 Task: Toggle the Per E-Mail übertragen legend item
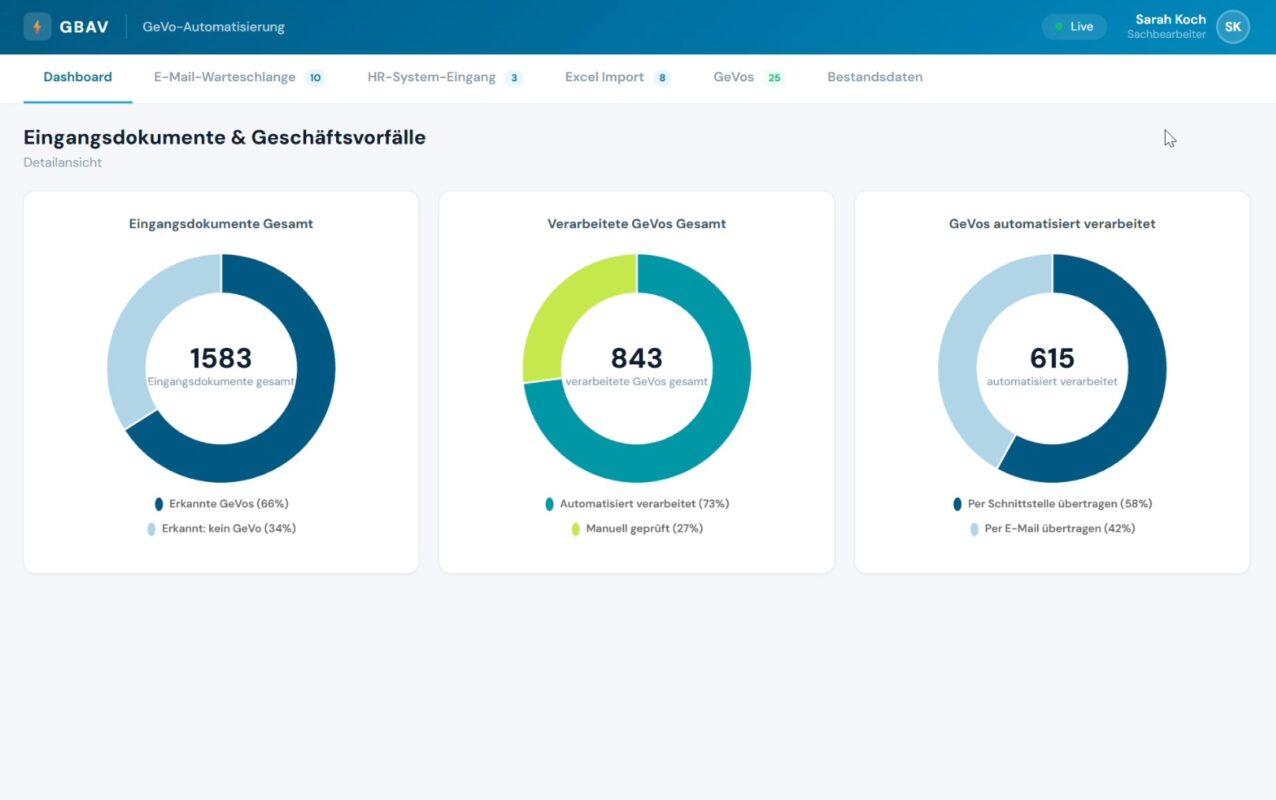click(x=1052, y=528)
